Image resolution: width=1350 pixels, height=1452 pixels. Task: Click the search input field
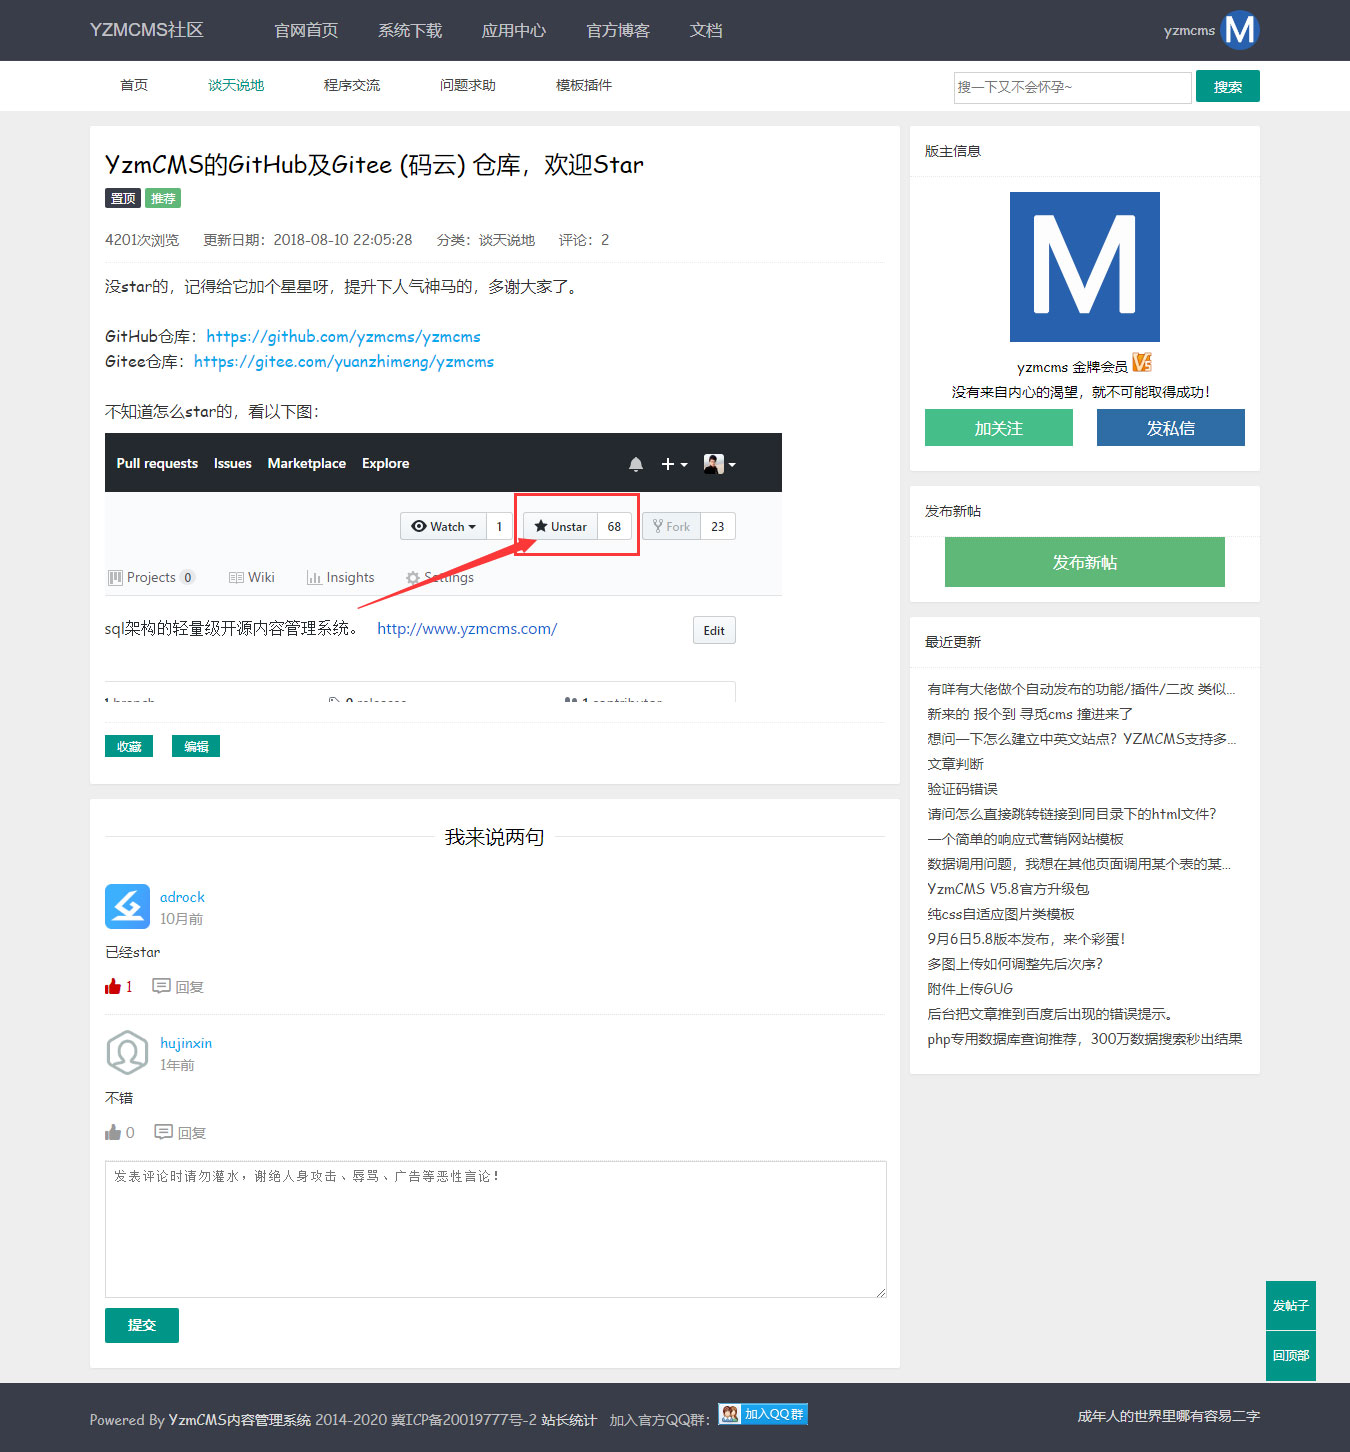pyautogui.click(x=1071, y=87)
